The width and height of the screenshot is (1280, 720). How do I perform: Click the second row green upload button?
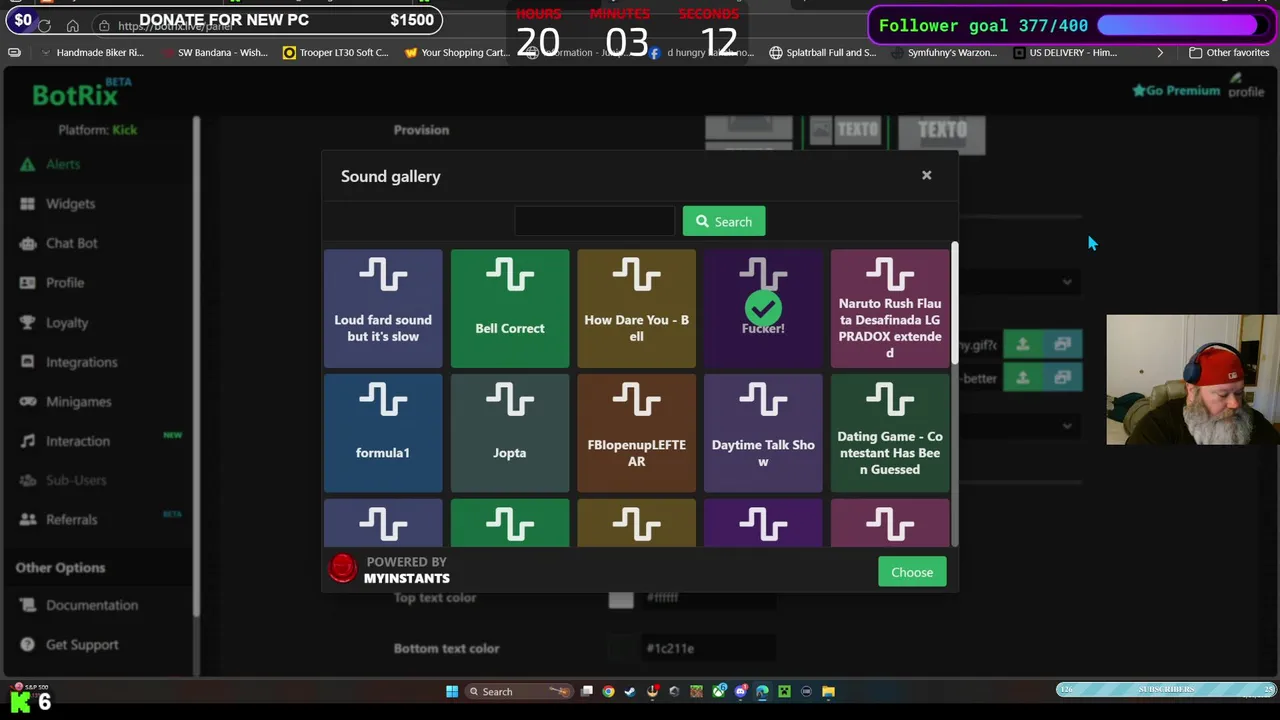pos(1022,378)
